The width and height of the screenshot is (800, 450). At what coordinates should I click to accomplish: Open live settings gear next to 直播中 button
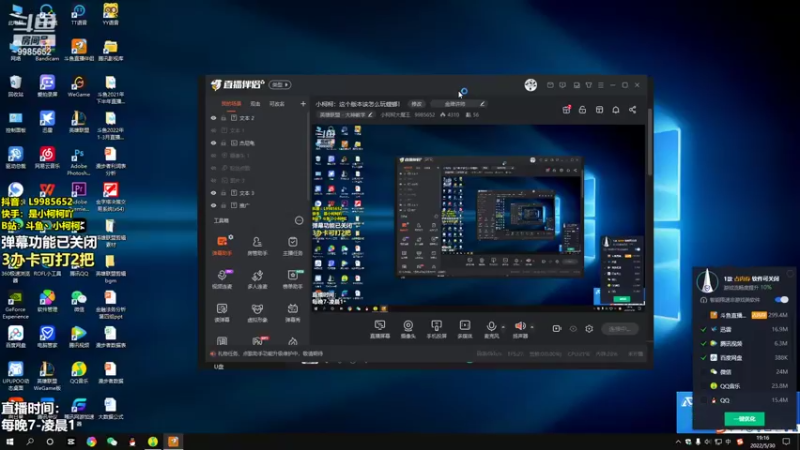point(589,329)
